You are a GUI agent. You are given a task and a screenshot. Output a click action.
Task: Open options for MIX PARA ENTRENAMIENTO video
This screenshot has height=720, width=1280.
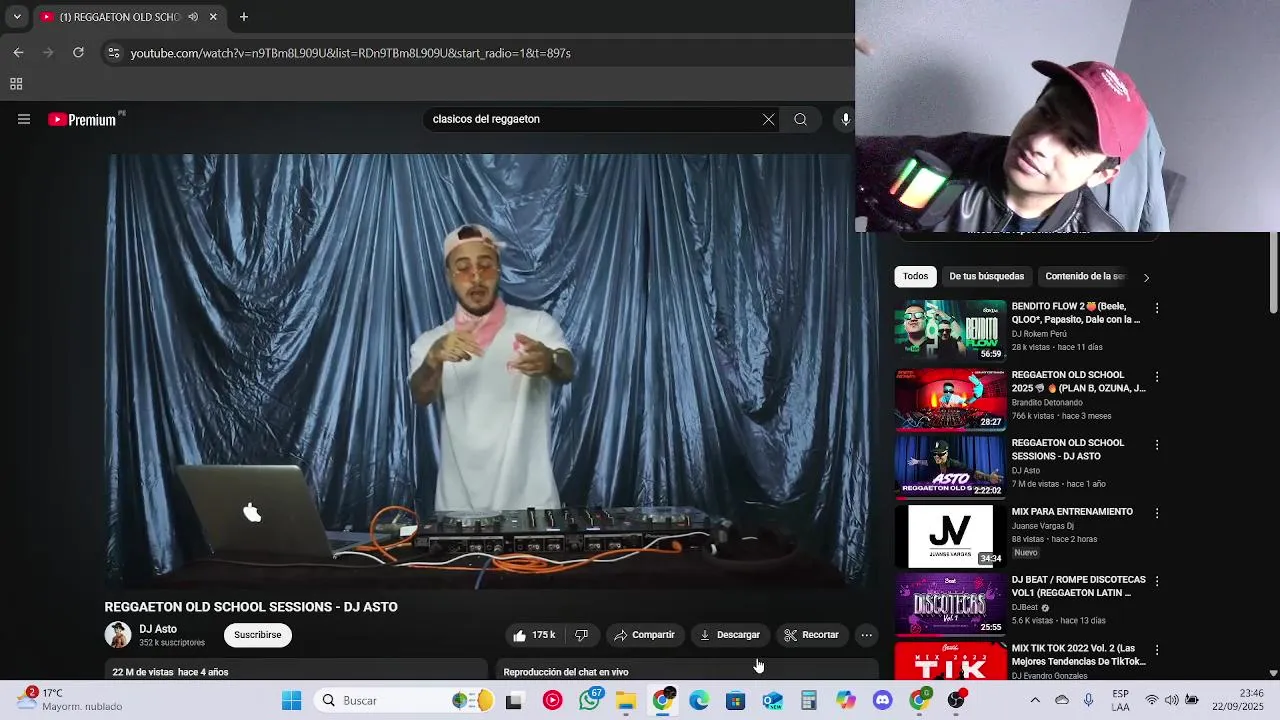[1157, 513]
